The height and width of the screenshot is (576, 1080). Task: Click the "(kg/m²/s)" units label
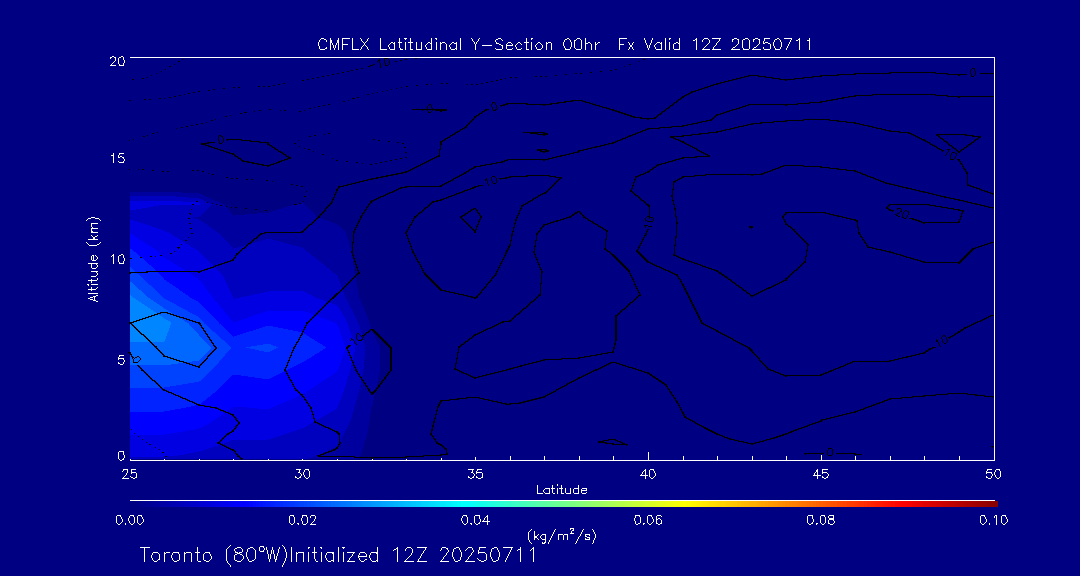point(561,535)
